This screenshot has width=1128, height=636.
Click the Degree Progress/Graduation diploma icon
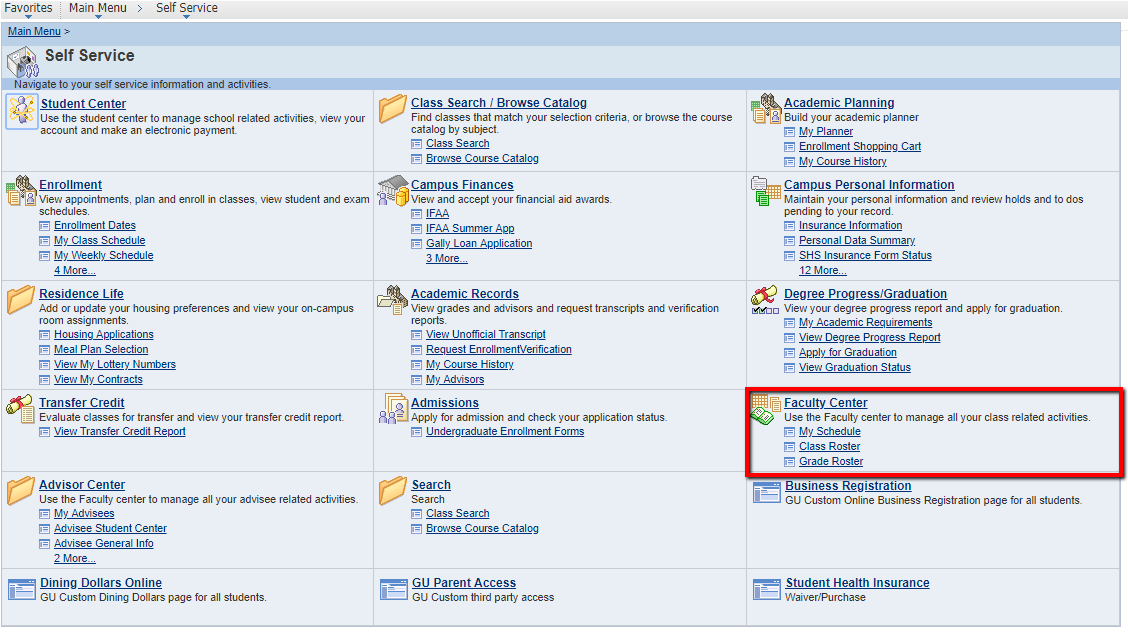point(765,300)
